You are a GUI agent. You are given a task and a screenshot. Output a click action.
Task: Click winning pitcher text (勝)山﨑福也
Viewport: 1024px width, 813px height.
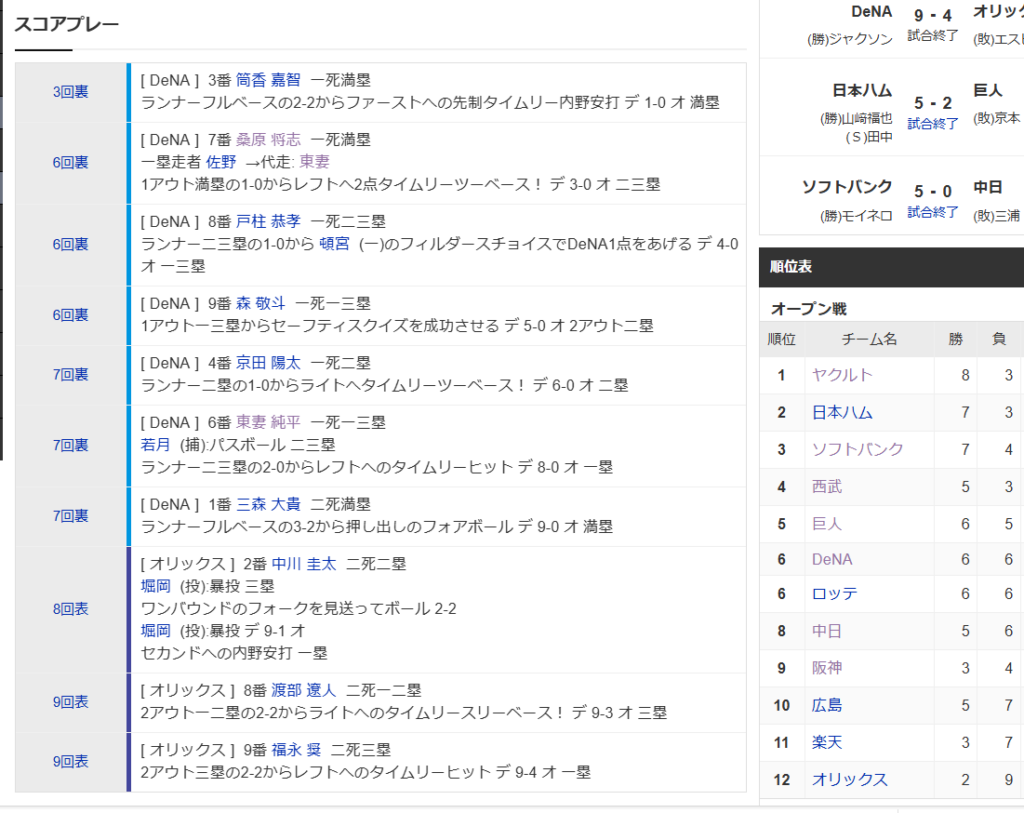click(856, 118)
